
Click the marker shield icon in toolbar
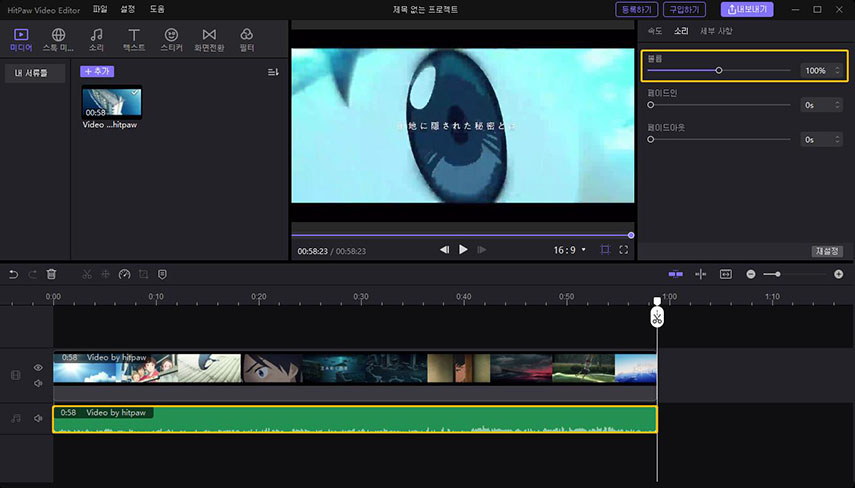(162, 274)
